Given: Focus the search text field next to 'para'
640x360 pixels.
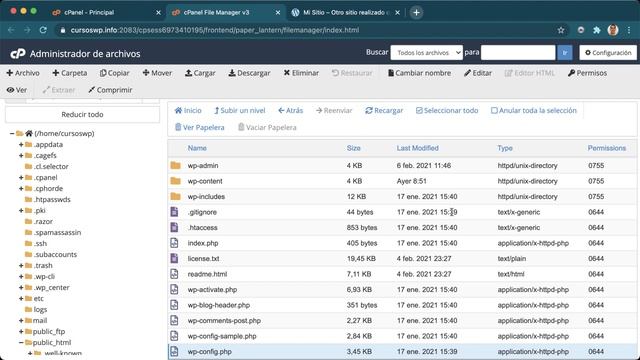Looking at the screenshot, I should point(518,53).
